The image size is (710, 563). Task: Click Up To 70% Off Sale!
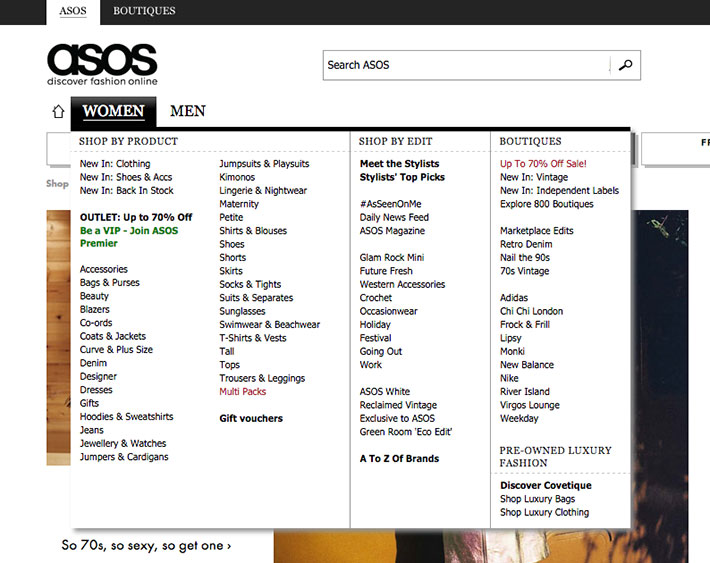pos(543,164)
